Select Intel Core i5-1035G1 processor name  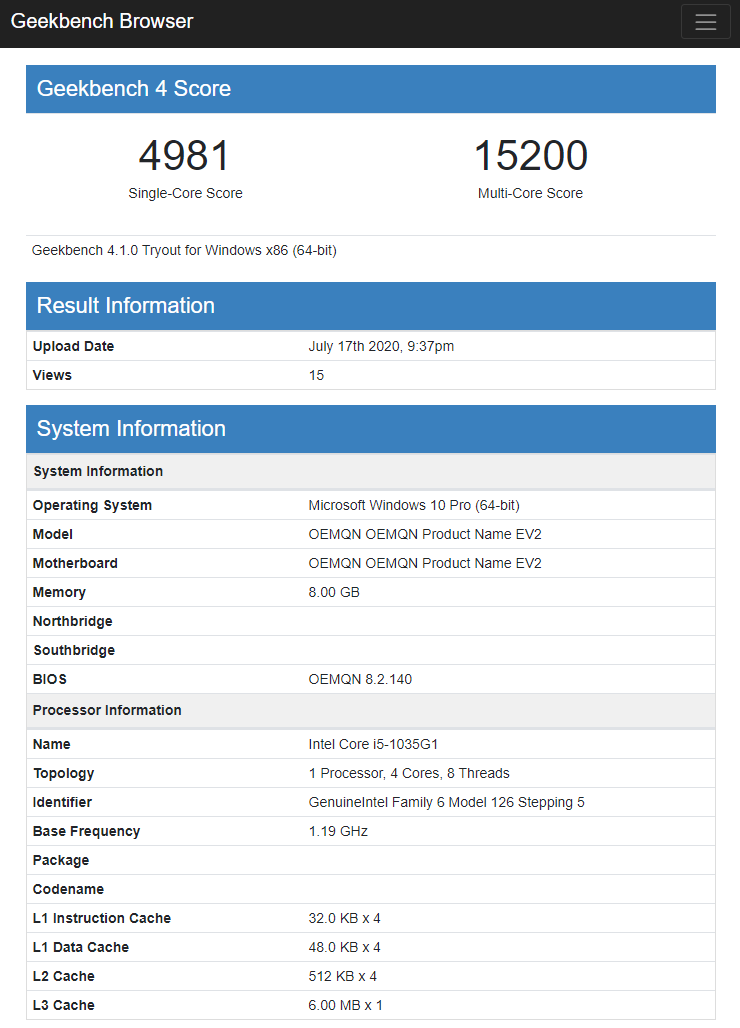(374, 744)
